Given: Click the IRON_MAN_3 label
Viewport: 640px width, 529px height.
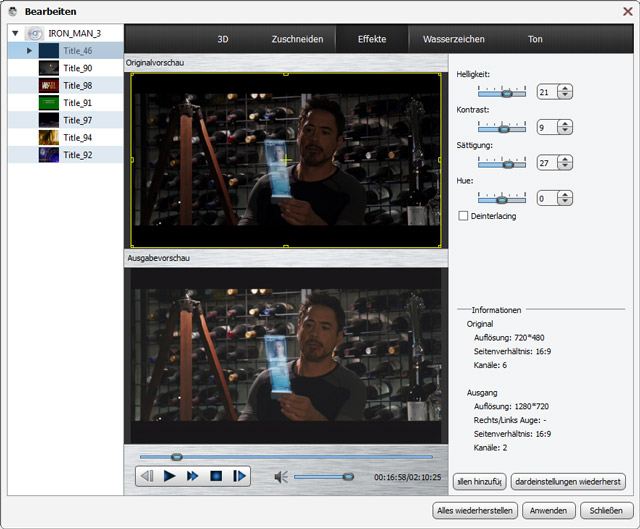Looking at the screenshot, I should (x=75, y=33).
